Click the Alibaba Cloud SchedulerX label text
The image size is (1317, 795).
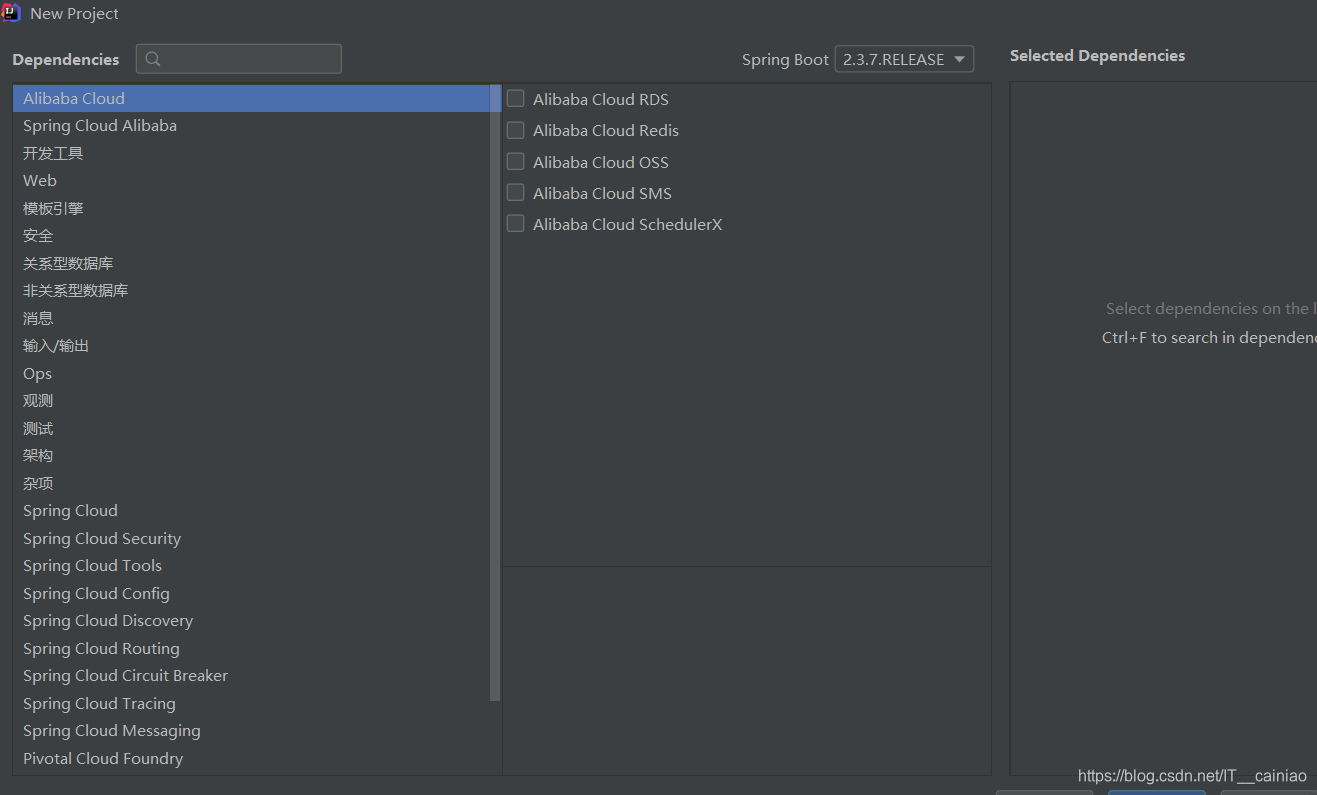tap(628, 224)
